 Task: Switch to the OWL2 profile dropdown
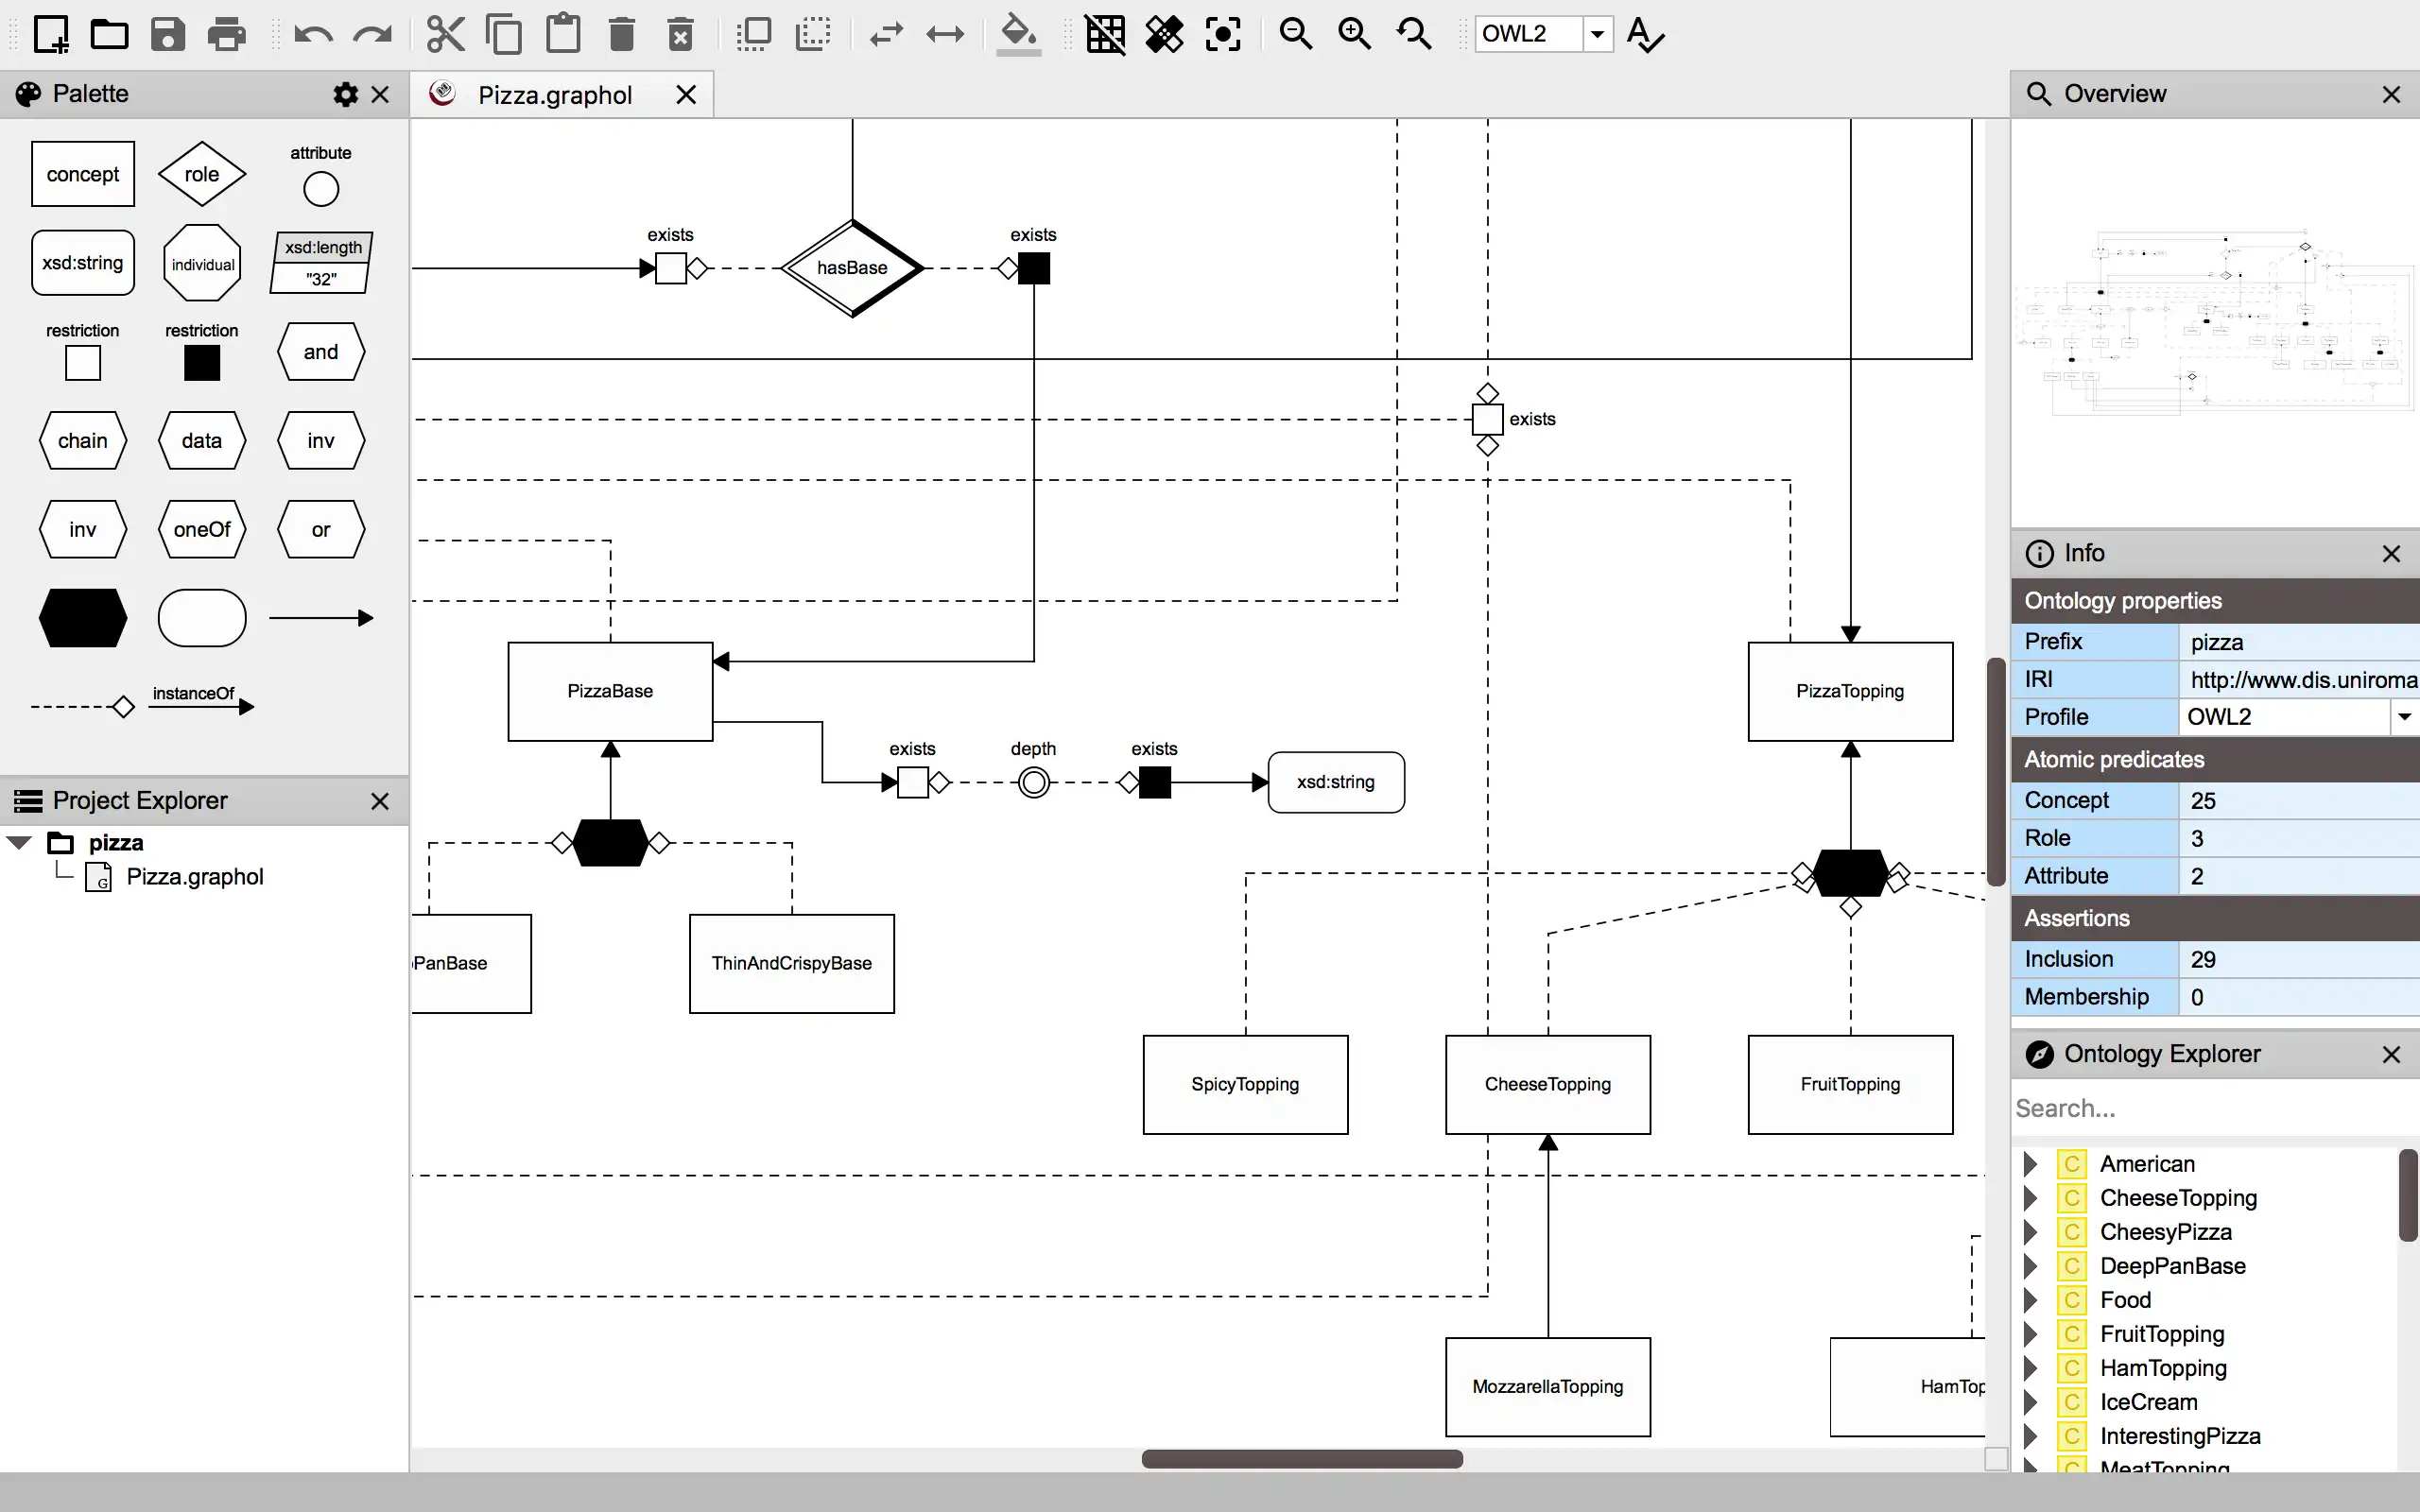(2404, 716)
